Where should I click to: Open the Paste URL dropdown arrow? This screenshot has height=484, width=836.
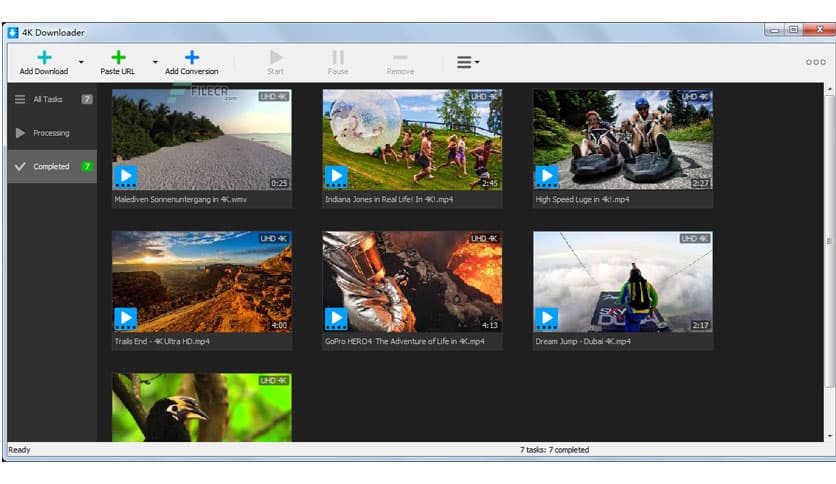[x=155, y=62]
